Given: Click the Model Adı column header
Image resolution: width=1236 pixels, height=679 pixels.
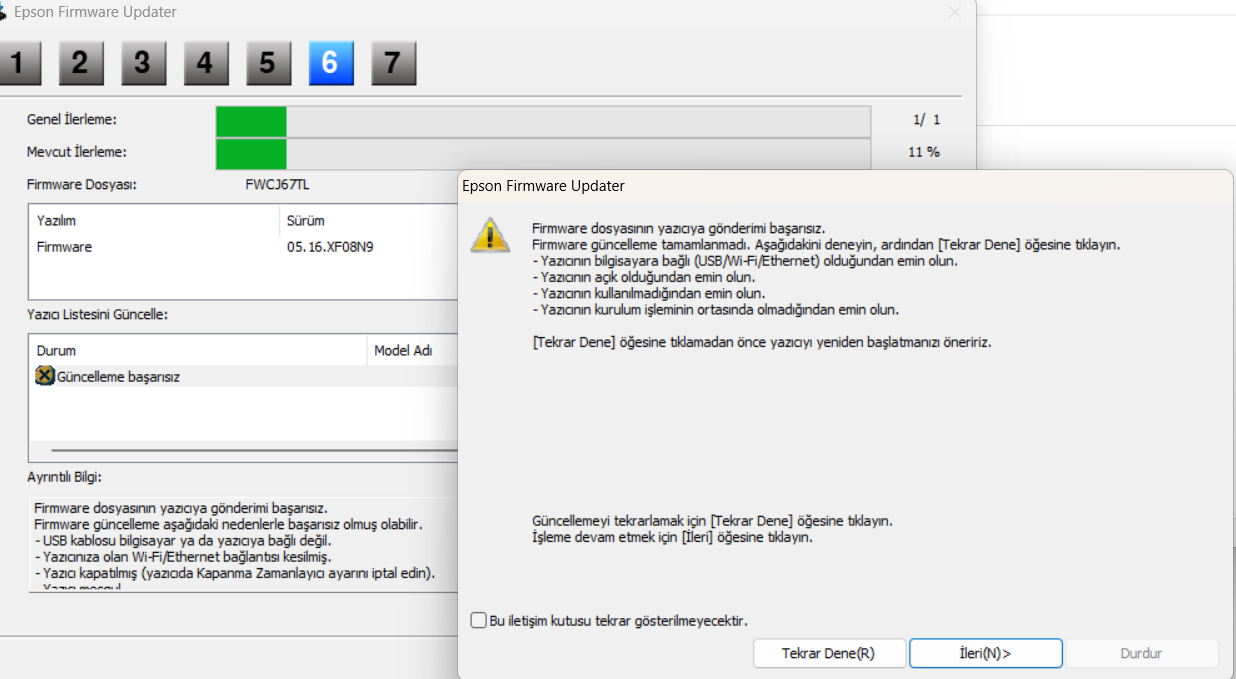Looking at the screenshot, I should 412,350.
